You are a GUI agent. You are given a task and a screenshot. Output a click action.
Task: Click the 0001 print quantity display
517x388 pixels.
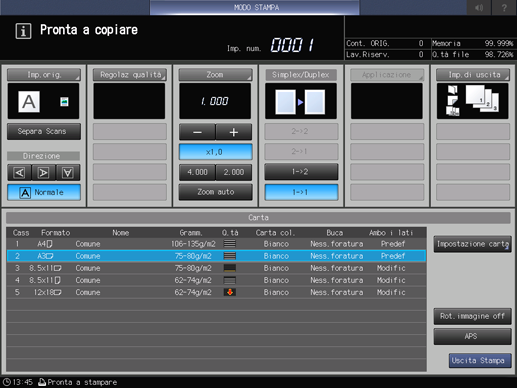(x=292, y=45)
